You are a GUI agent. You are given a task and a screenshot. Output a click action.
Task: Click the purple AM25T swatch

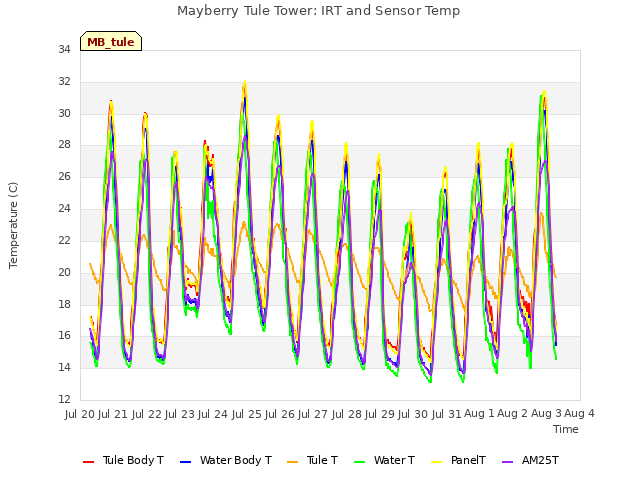(507, 462)
